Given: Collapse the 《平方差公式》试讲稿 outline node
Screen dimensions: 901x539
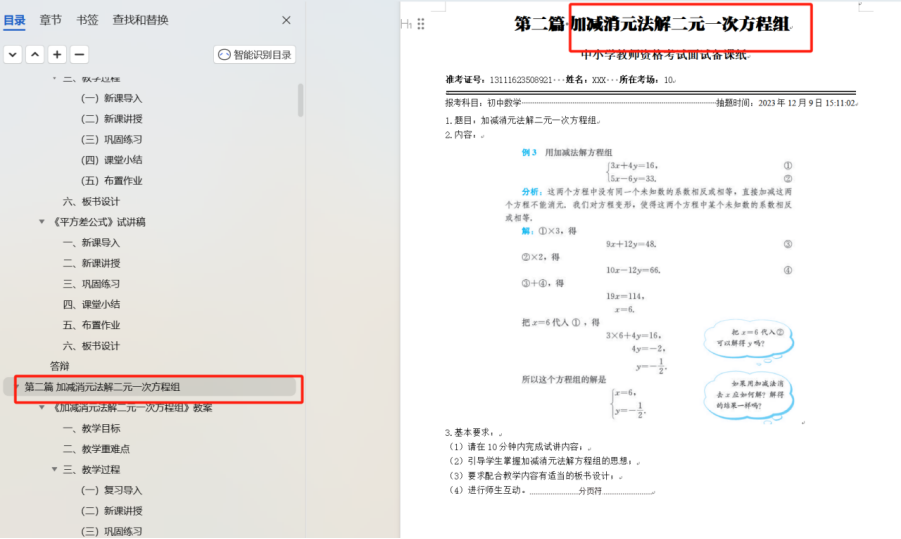Looking at the screenshot, I should [x=42, y=222].
